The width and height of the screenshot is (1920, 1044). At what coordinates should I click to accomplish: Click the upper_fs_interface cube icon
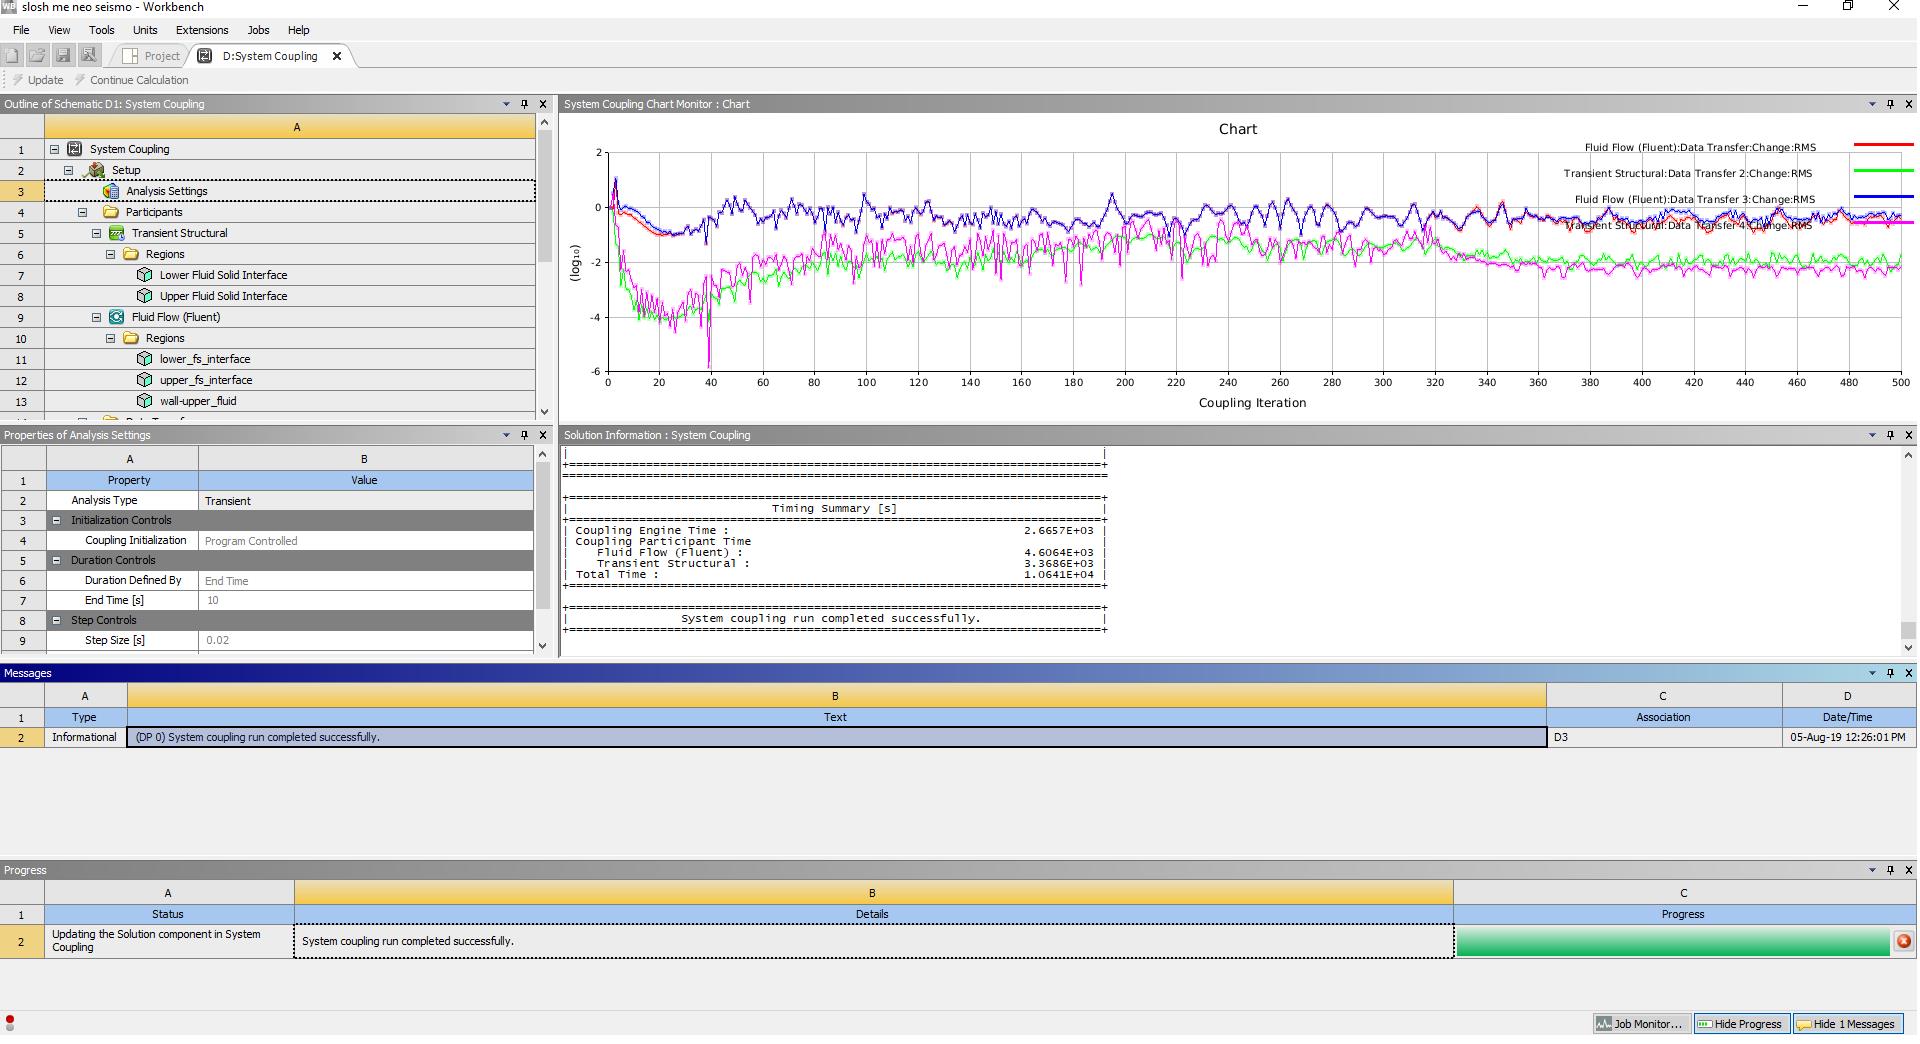[144, 380]
